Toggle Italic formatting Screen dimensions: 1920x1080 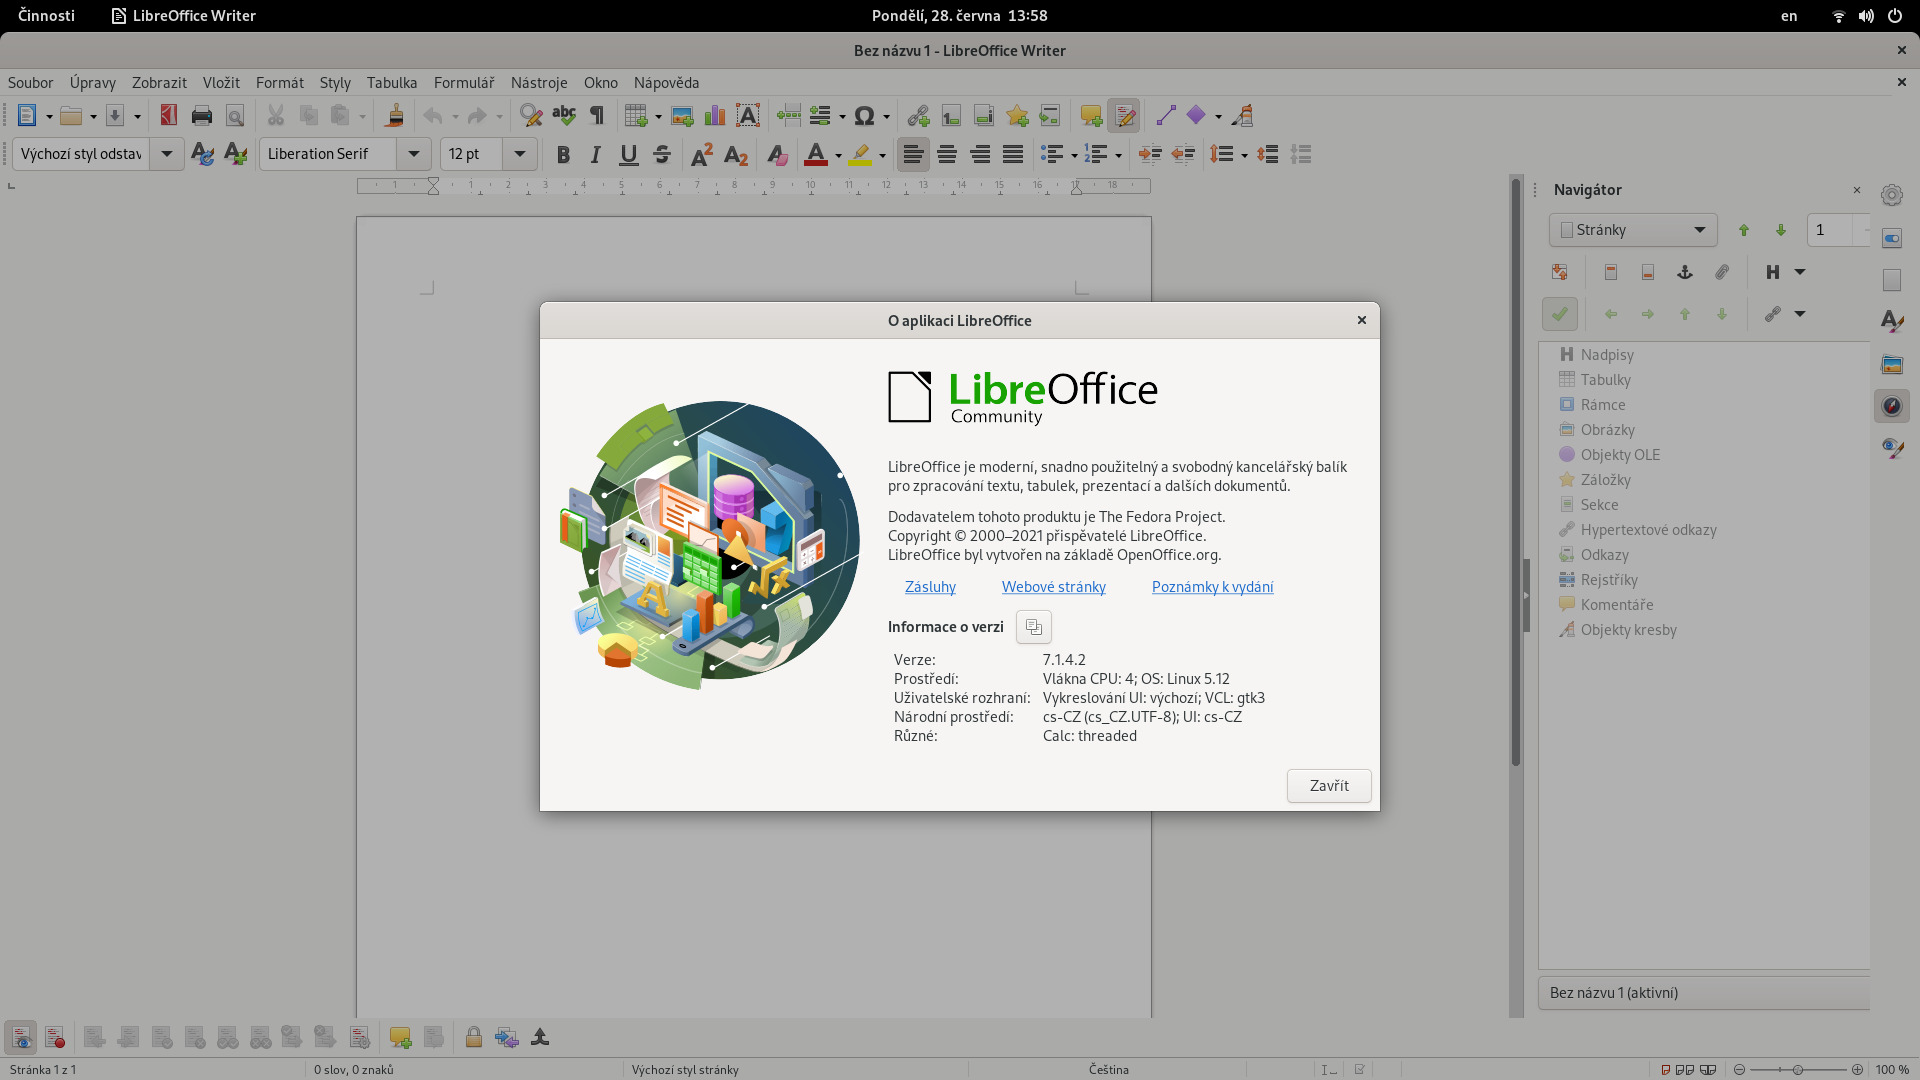596,155
